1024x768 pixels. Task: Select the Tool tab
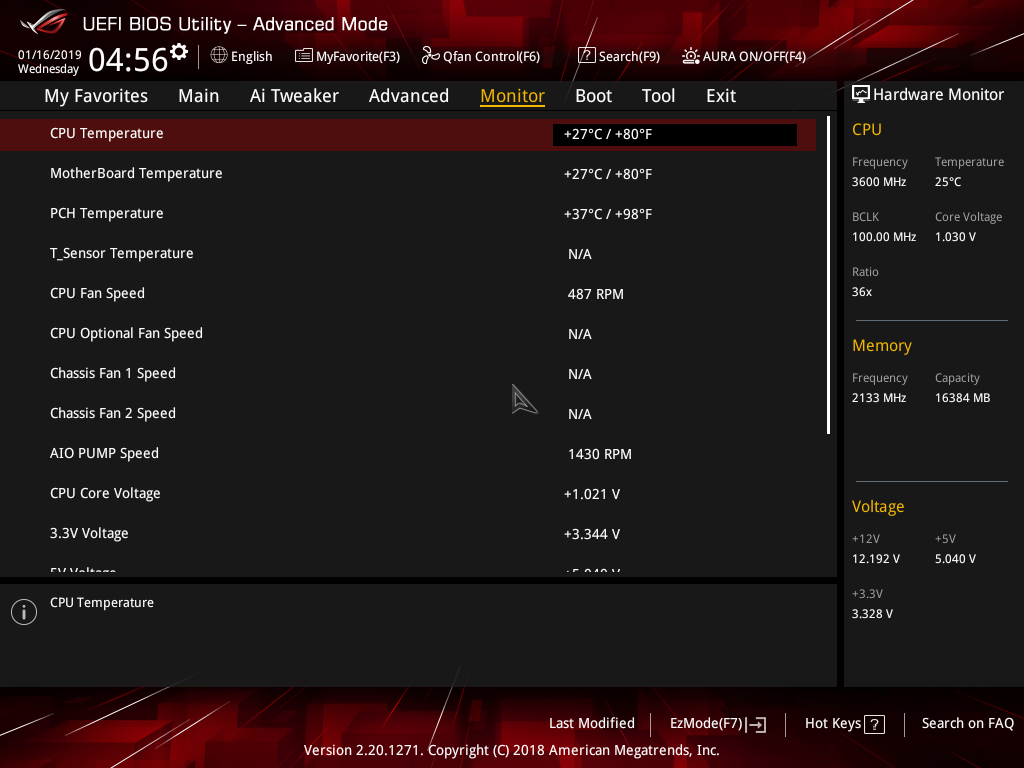pos(658,96)
